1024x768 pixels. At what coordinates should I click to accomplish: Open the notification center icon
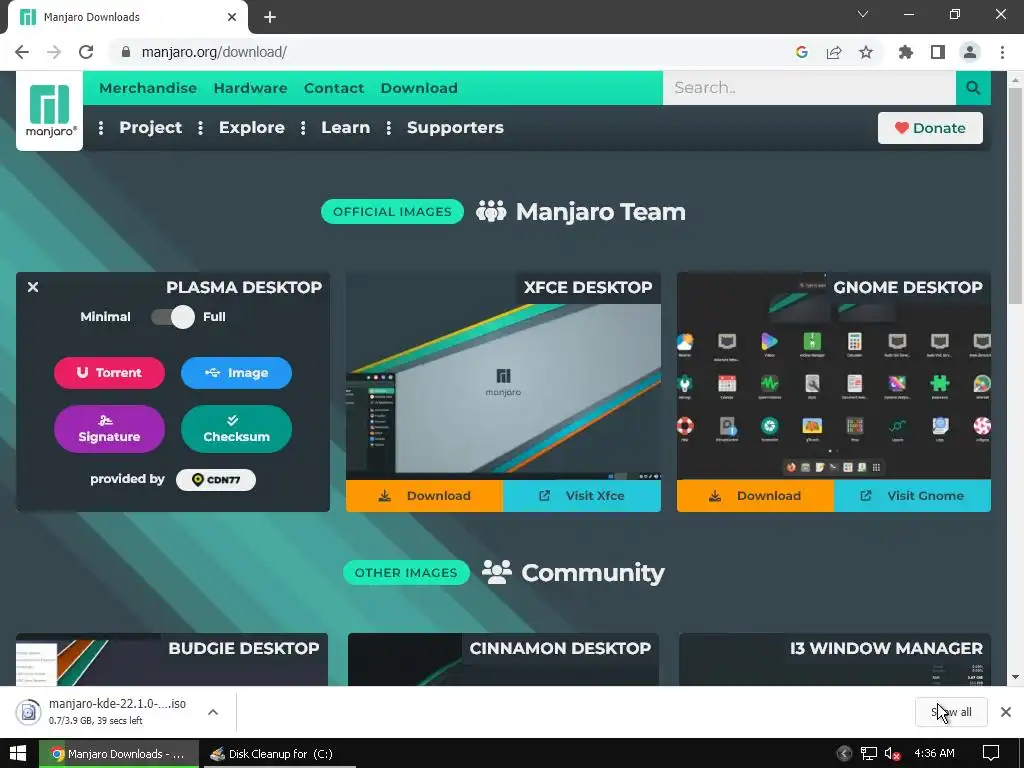coord(991,754)
